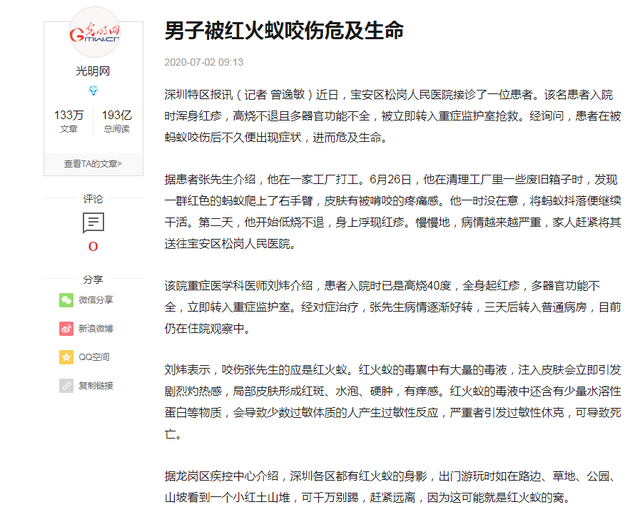This screenshot has width=640, height=512.
Task: Click the 文章 label under 133万
Action: pos(69,129)
